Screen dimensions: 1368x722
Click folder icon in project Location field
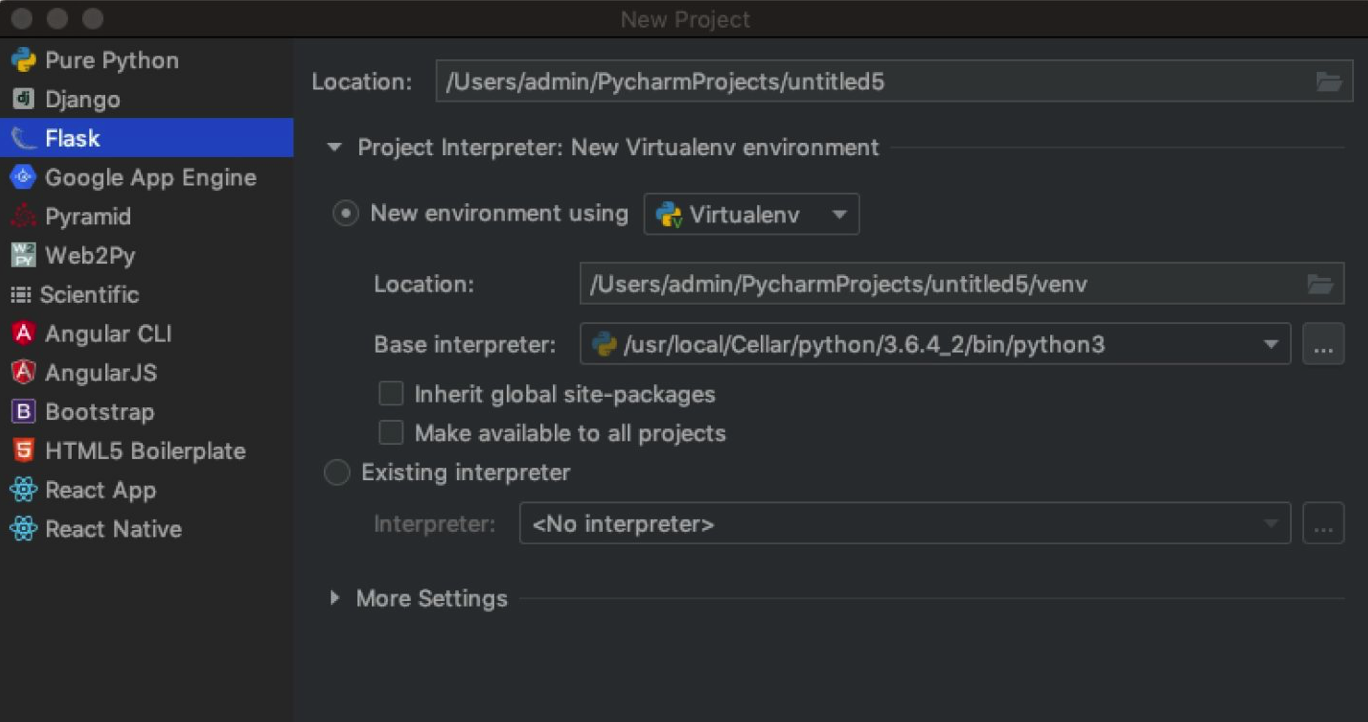[x=1328, y=82]
